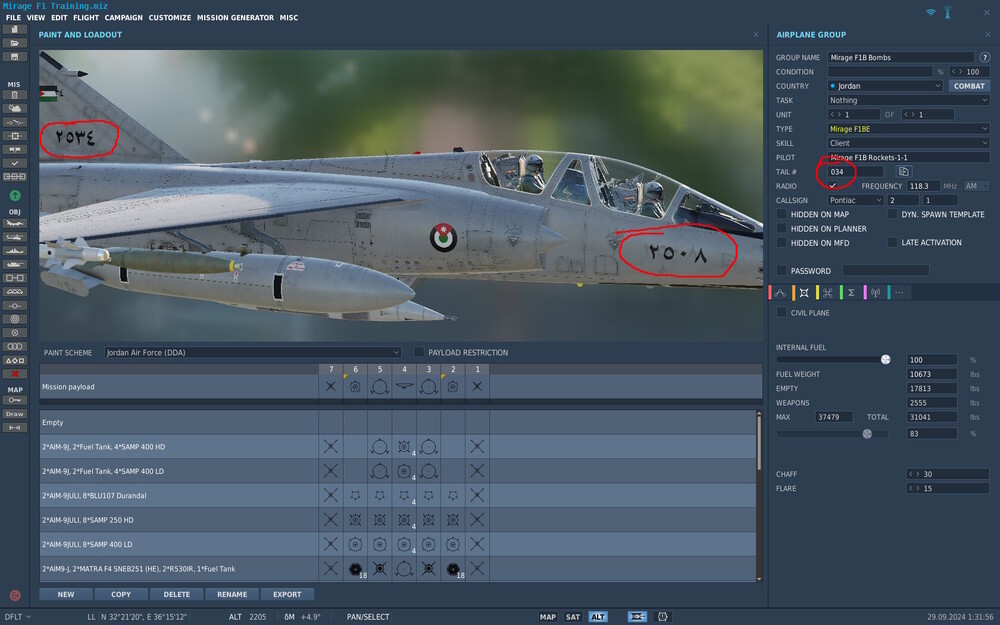The height and width of the screenshot is (625, 1000).
Task: Toggle the Payload Restriction checkbox
Action: 419,352
